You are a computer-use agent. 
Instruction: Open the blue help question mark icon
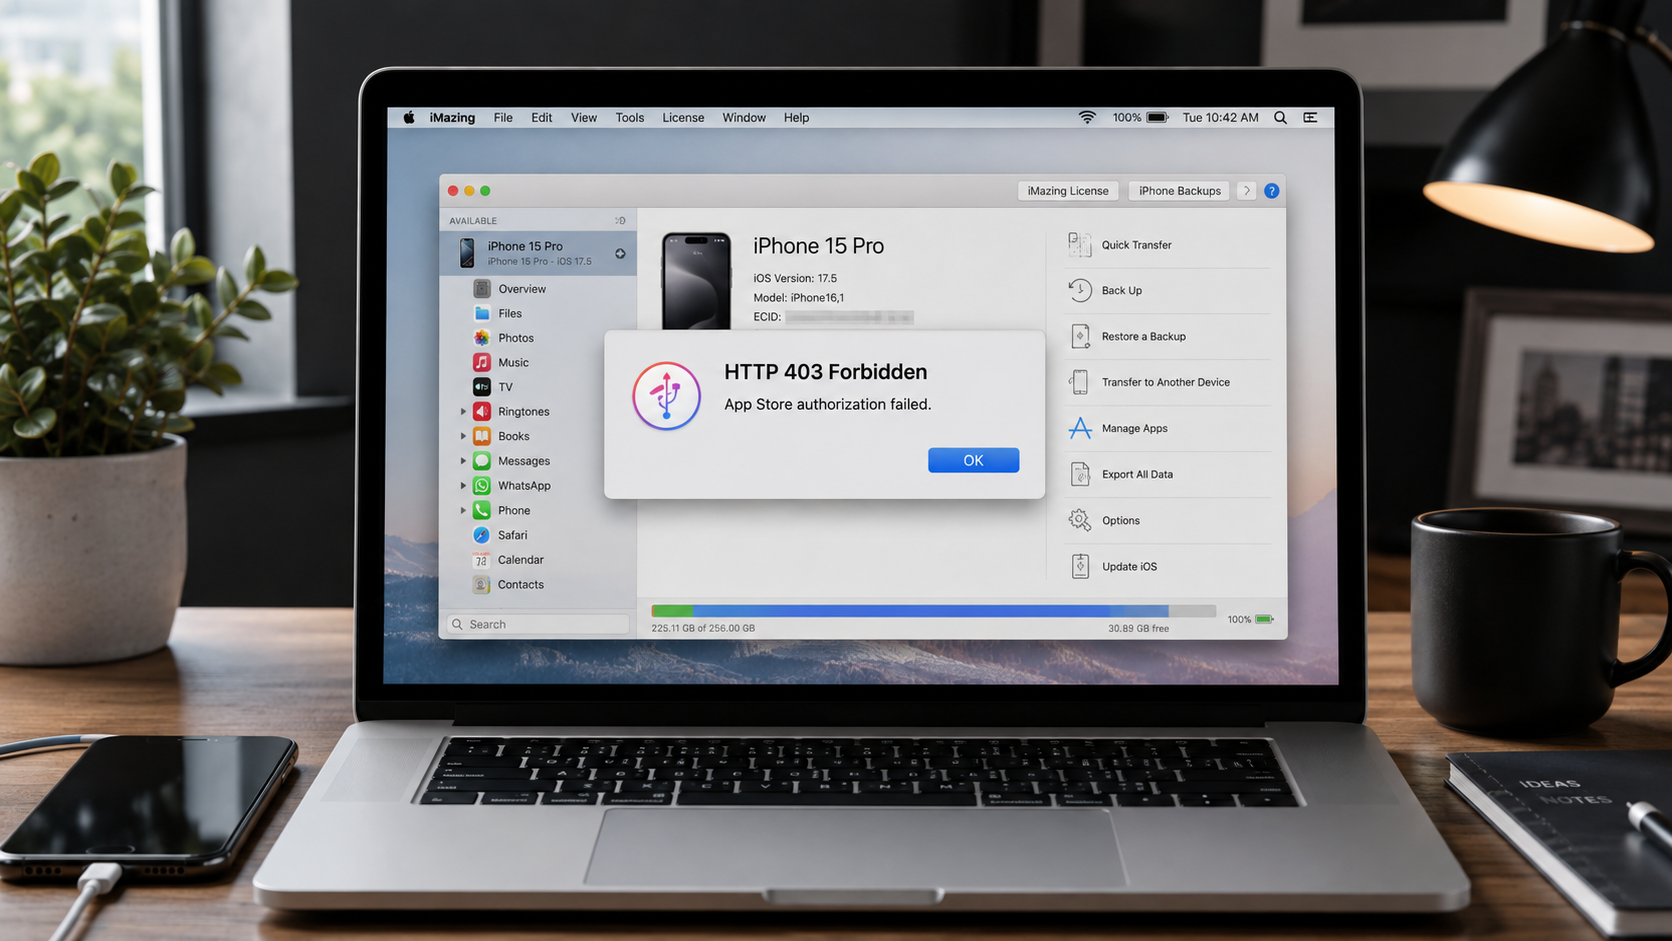point(1271,191)
